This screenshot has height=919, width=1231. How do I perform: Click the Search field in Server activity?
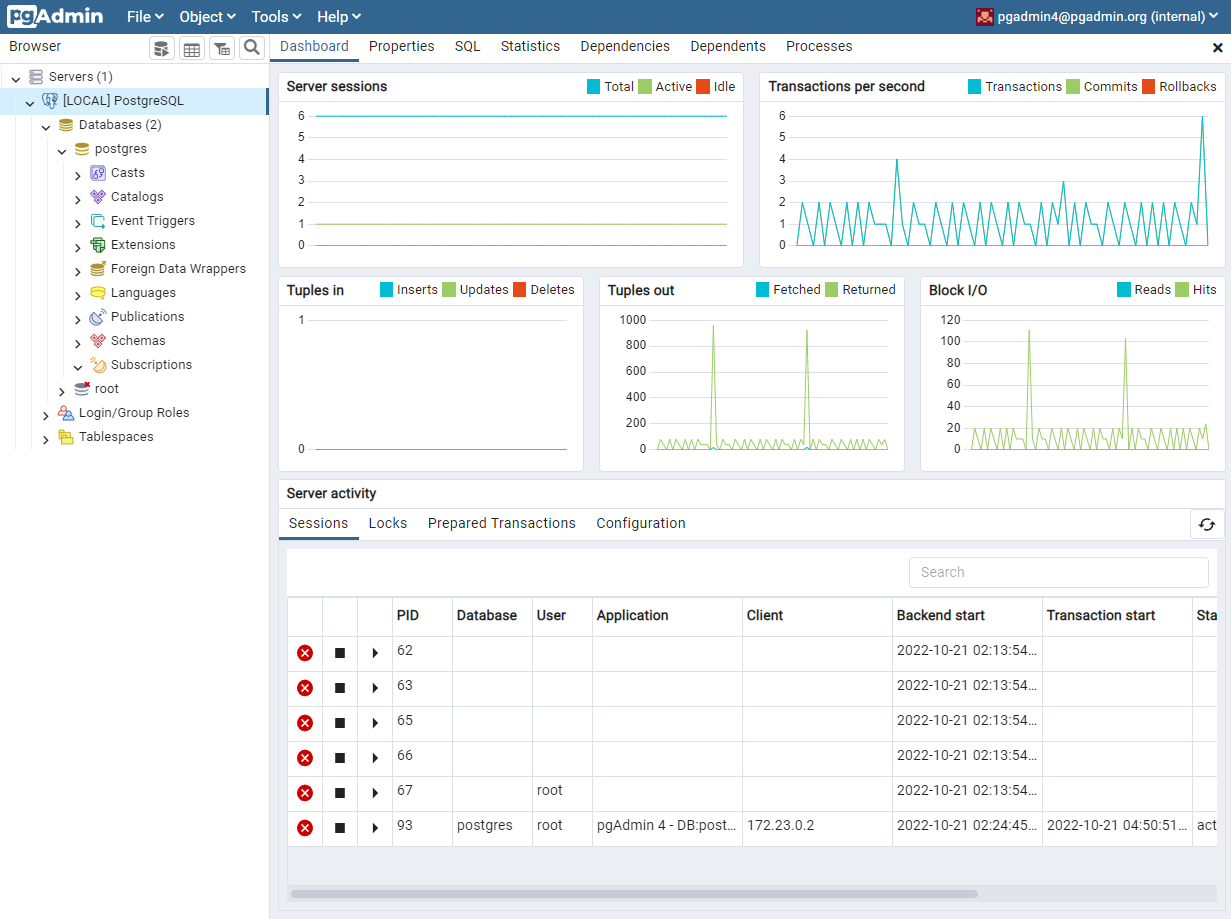[x=1058, y=572]
